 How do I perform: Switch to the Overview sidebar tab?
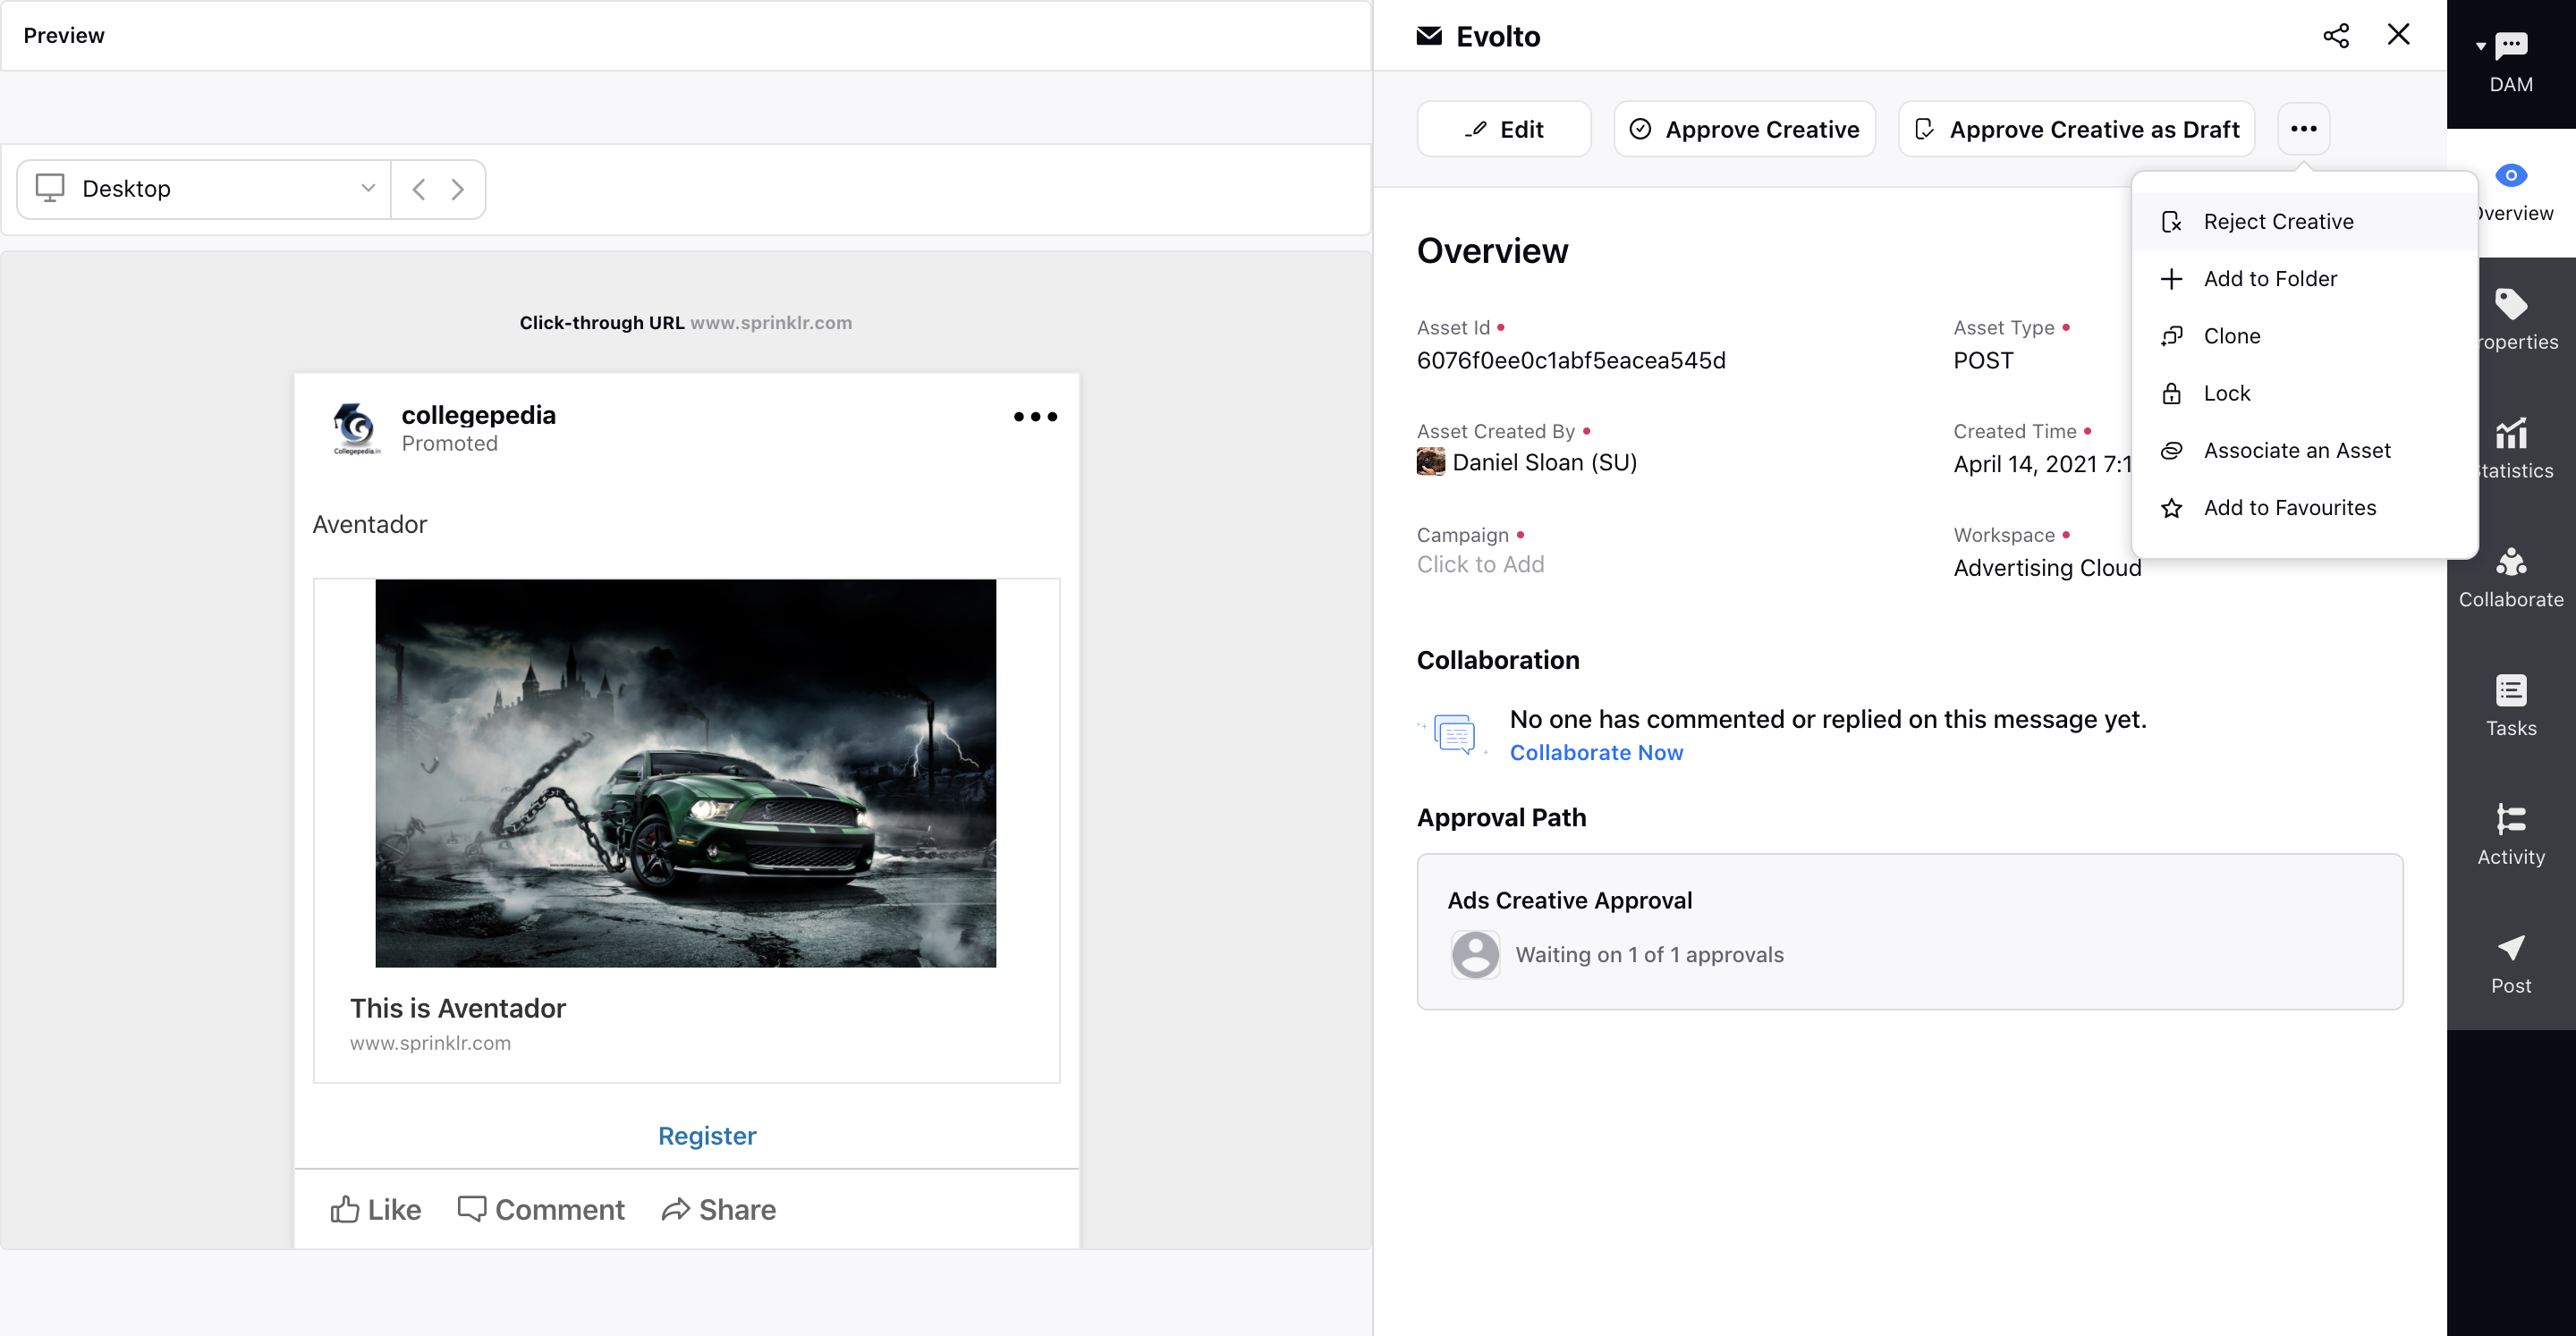2511,192
